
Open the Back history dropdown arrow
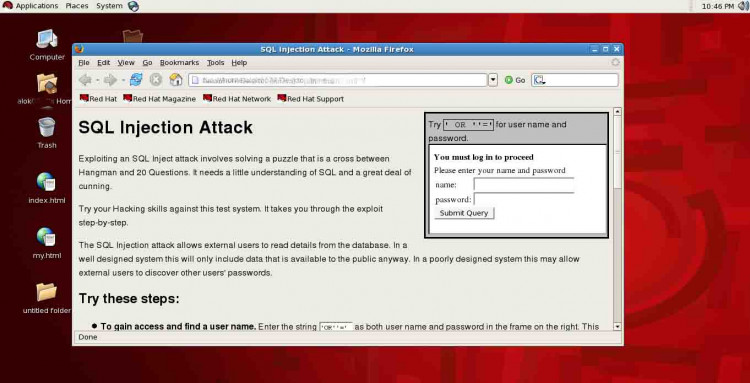97,80
